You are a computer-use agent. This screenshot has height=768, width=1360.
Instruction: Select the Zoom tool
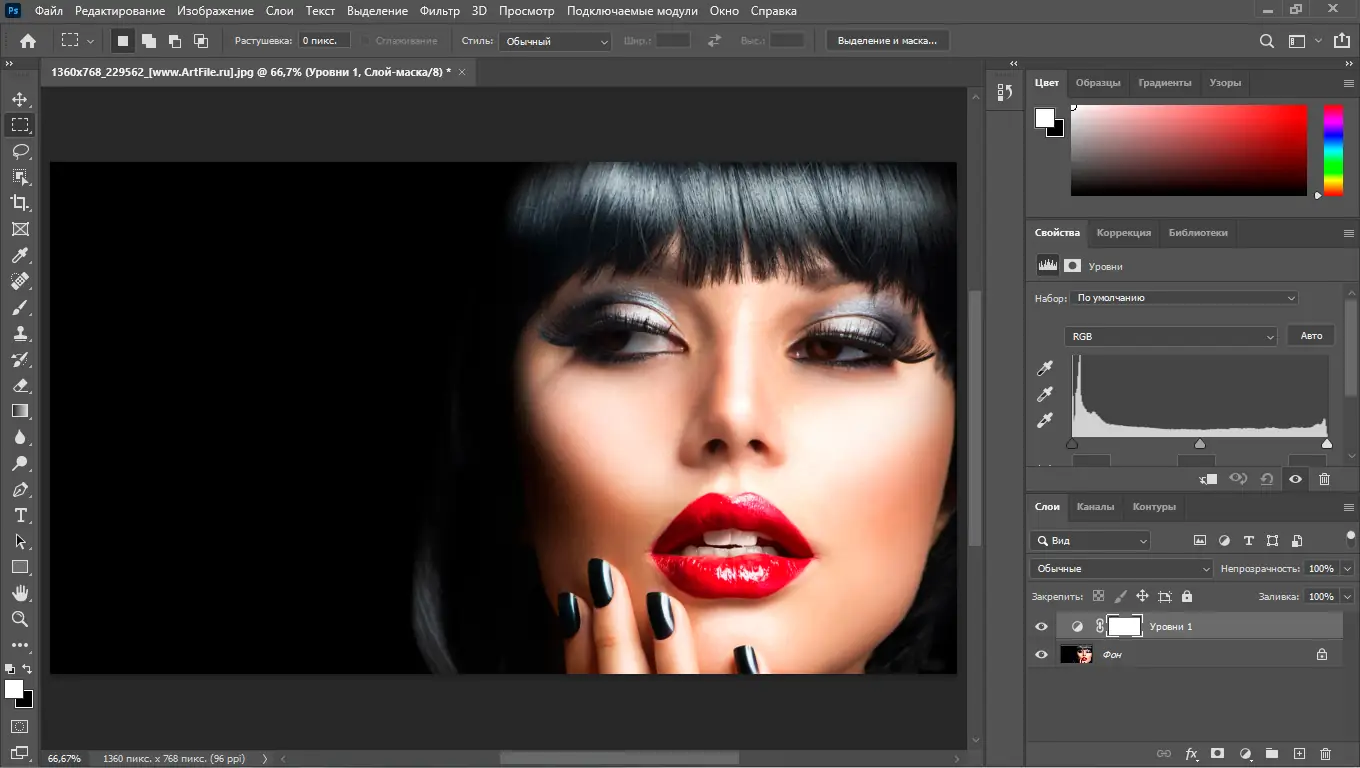(20, 619)
